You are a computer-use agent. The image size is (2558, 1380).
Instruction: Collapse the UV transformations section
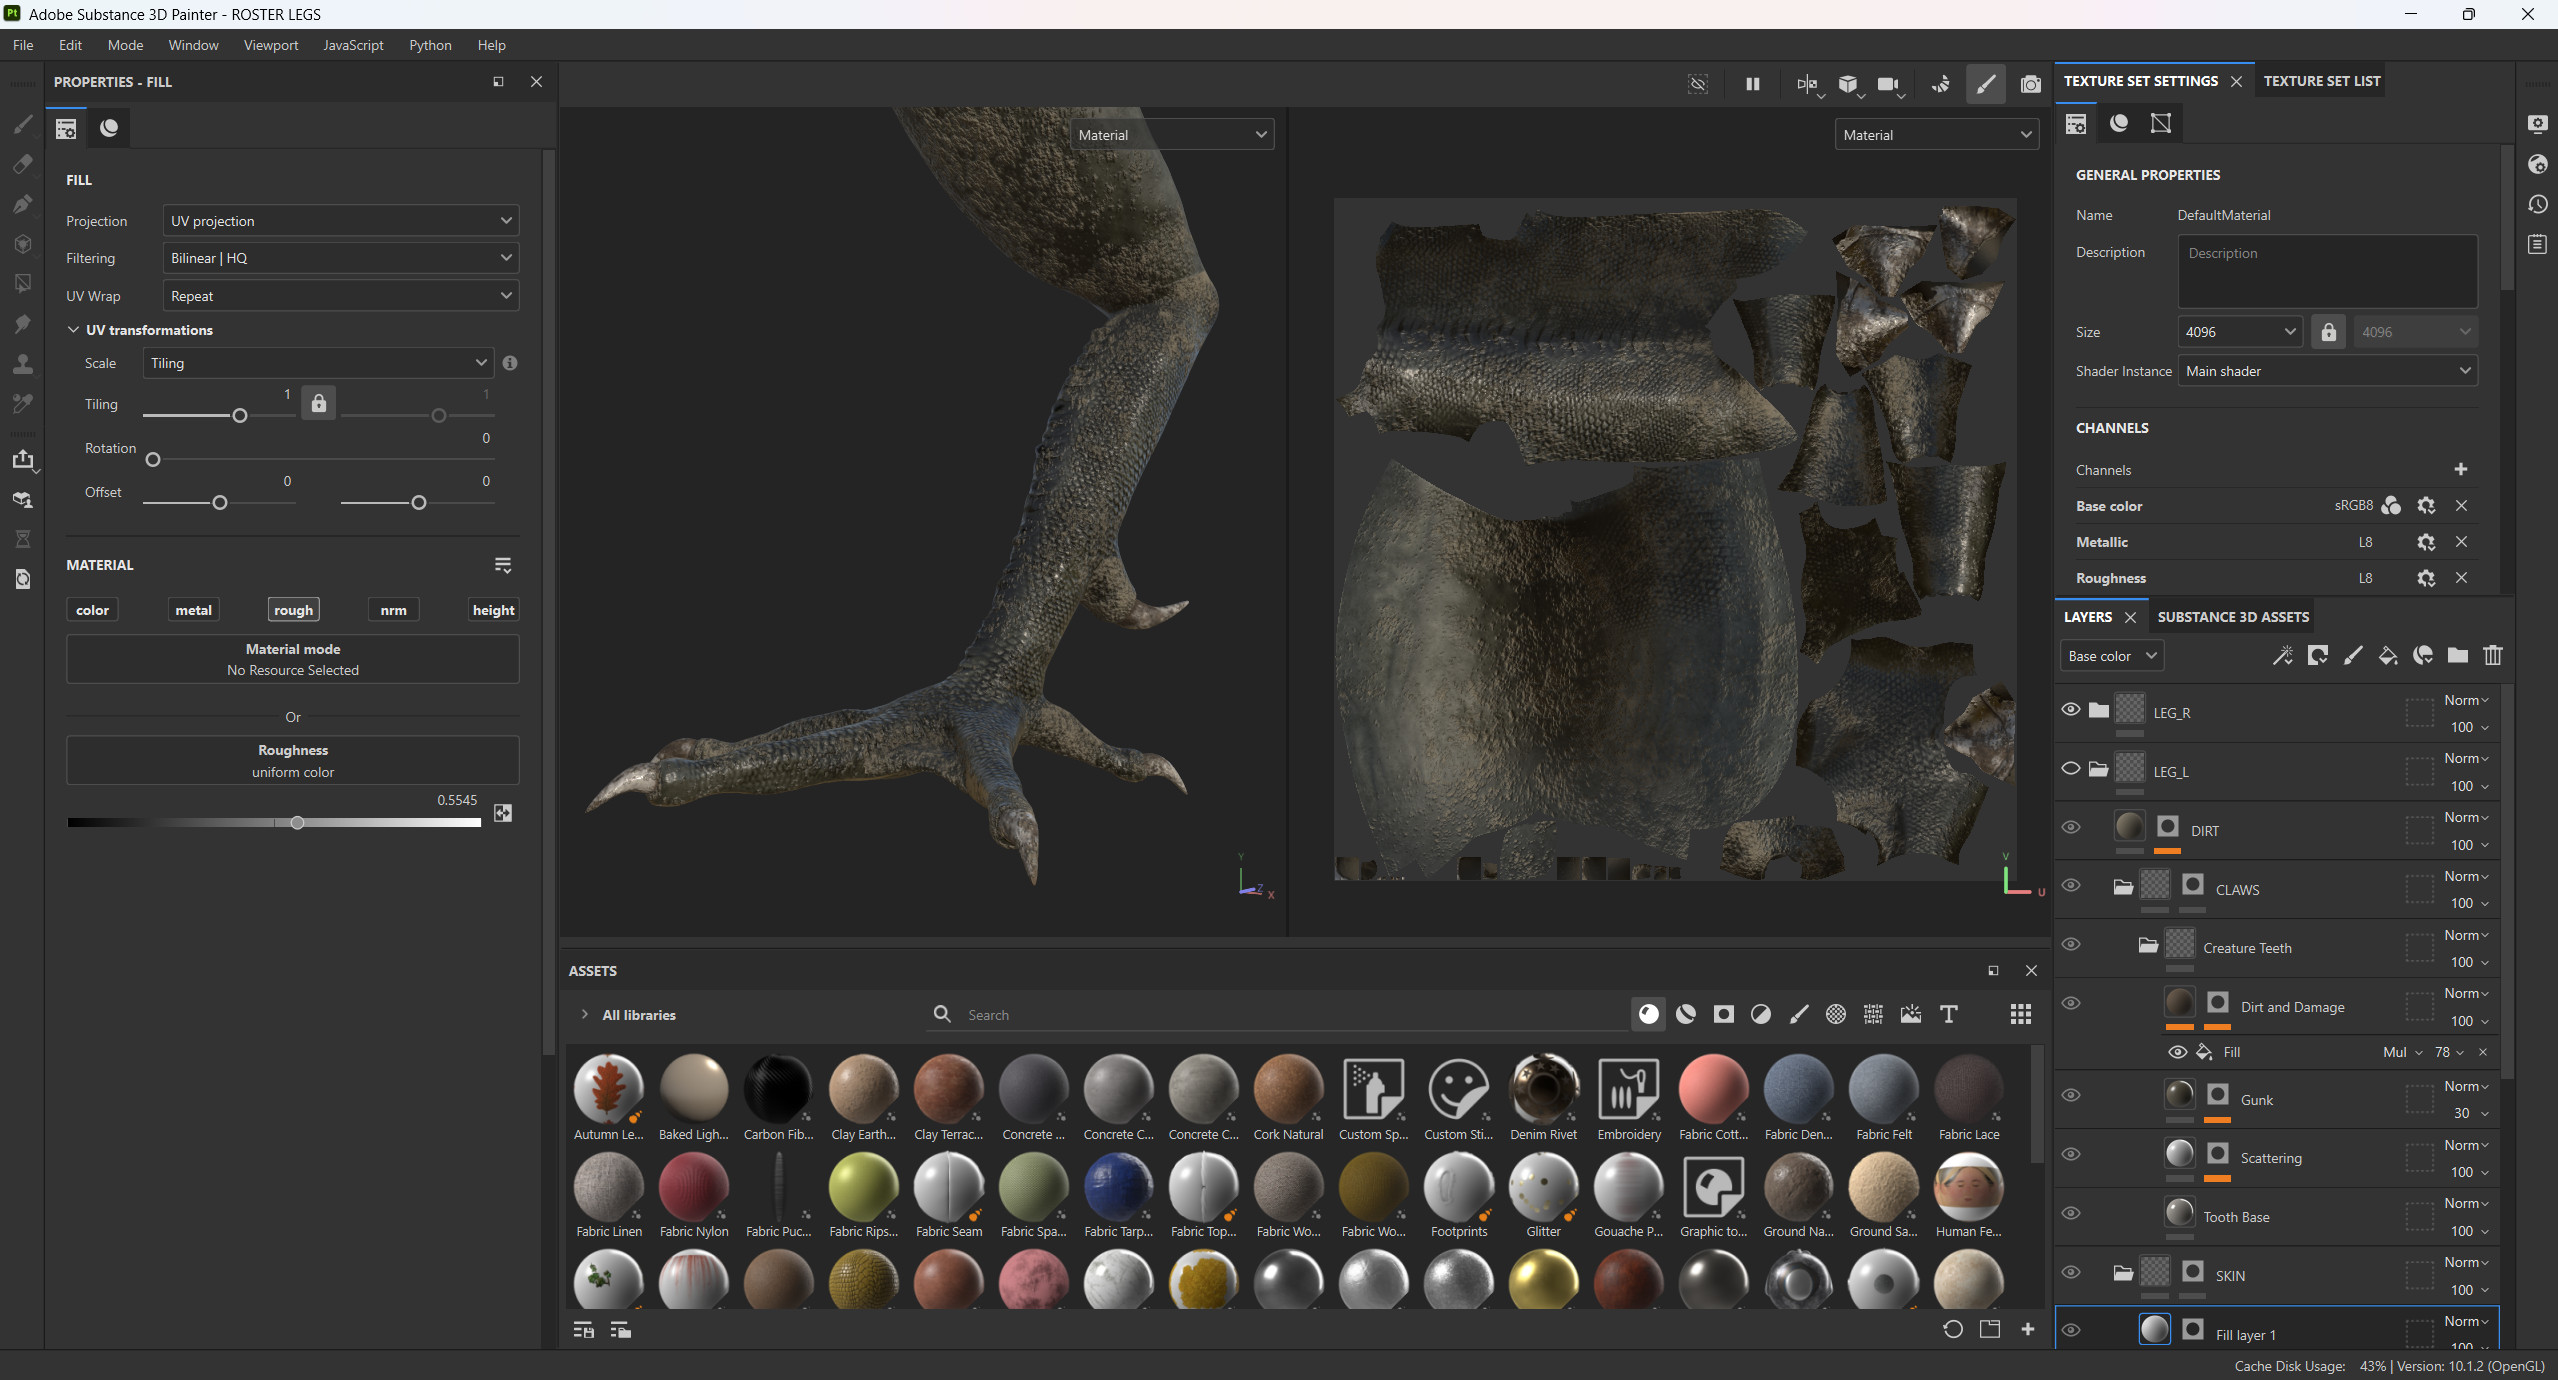74,330
